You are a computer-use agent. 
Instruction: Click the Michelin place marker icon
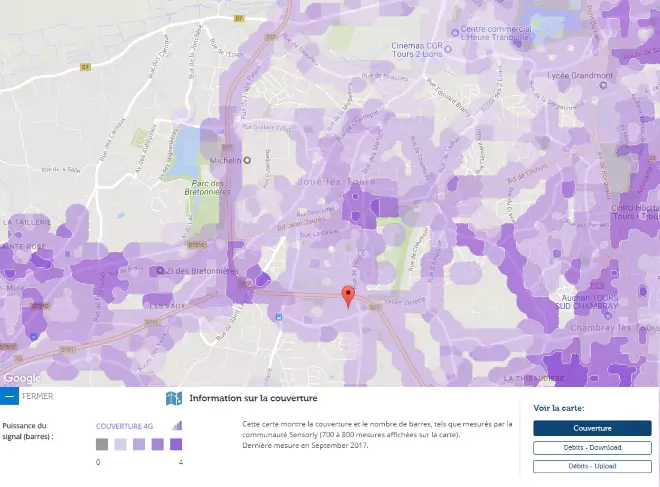248,160
